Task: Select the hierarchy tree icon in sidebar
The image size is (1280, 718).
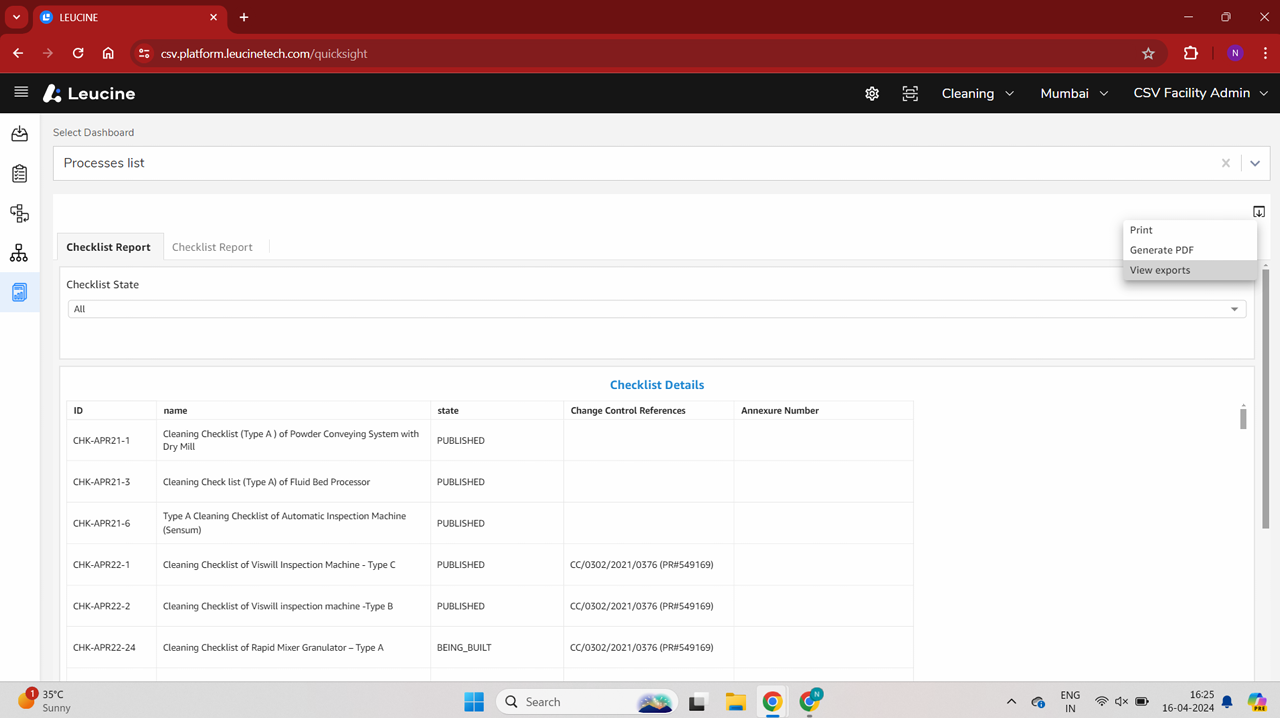Action: tap(18, 253)
